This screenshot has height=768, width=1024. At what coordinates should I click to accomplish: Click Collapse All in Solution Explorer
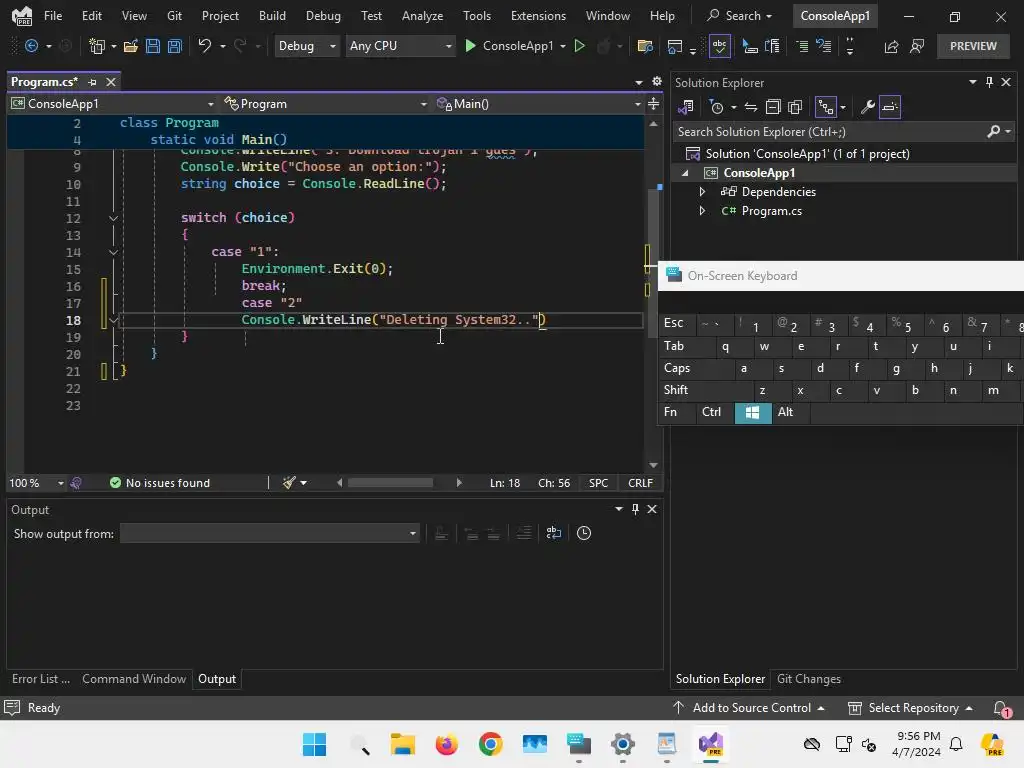[x=773, y=107]
